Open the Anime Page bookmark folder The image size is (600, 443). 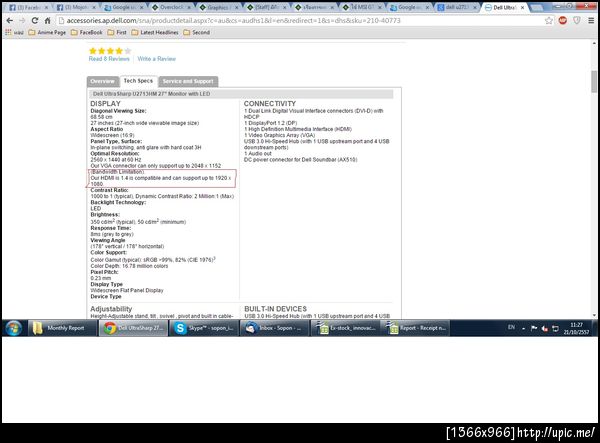click(47, 33)
